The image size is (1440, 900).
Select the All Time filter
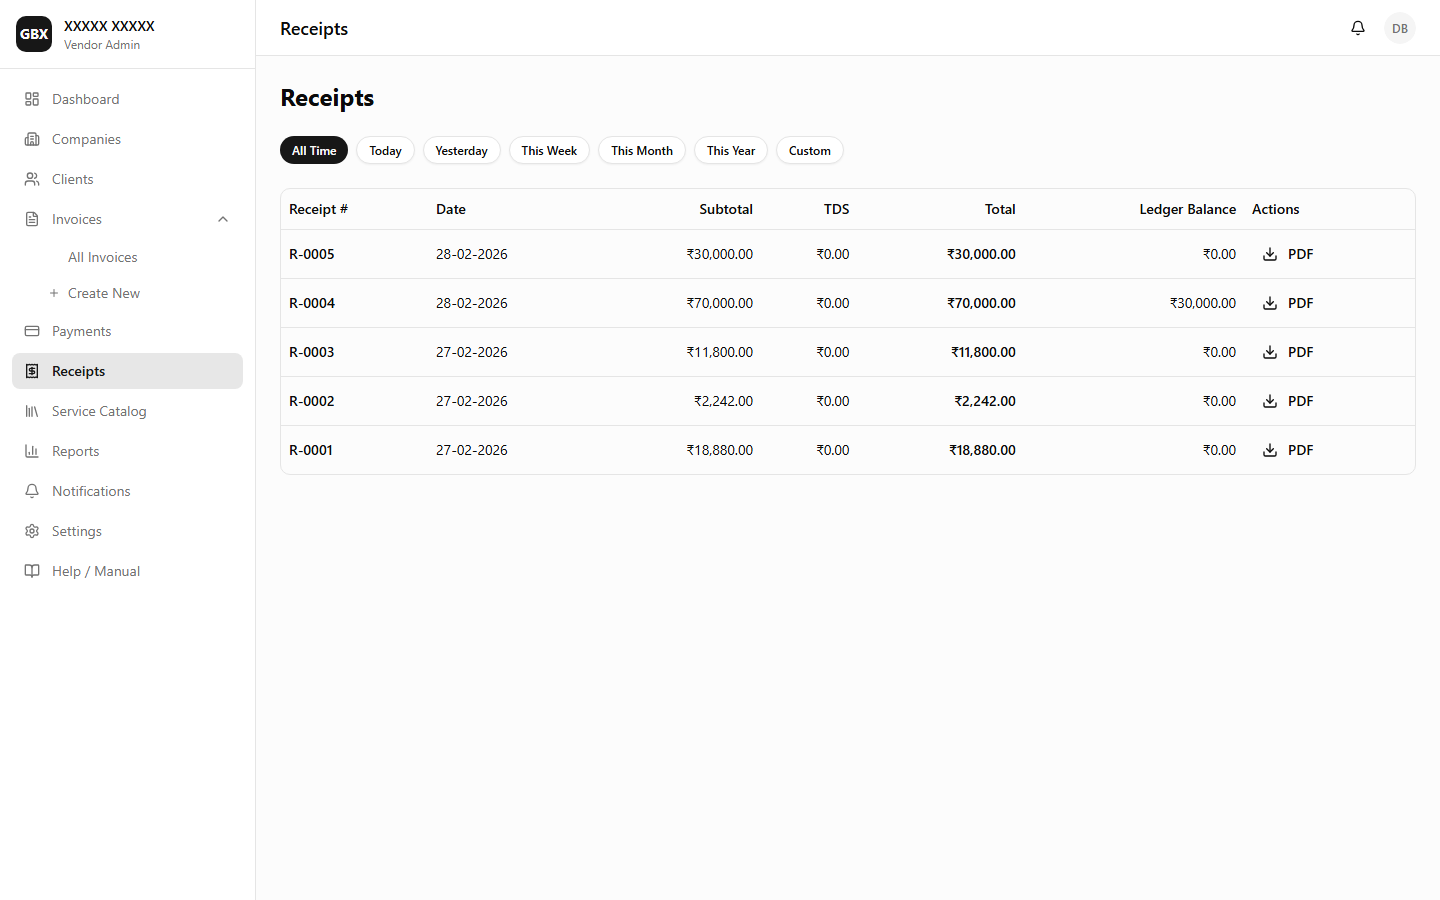pos(314,150)
